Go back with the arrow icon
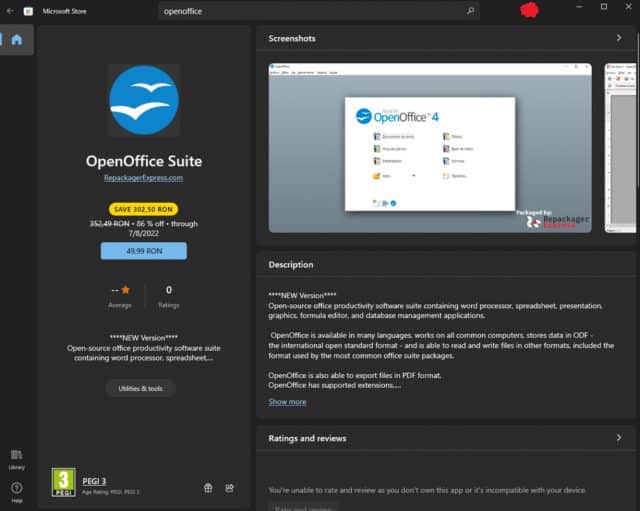 [10, 11]
